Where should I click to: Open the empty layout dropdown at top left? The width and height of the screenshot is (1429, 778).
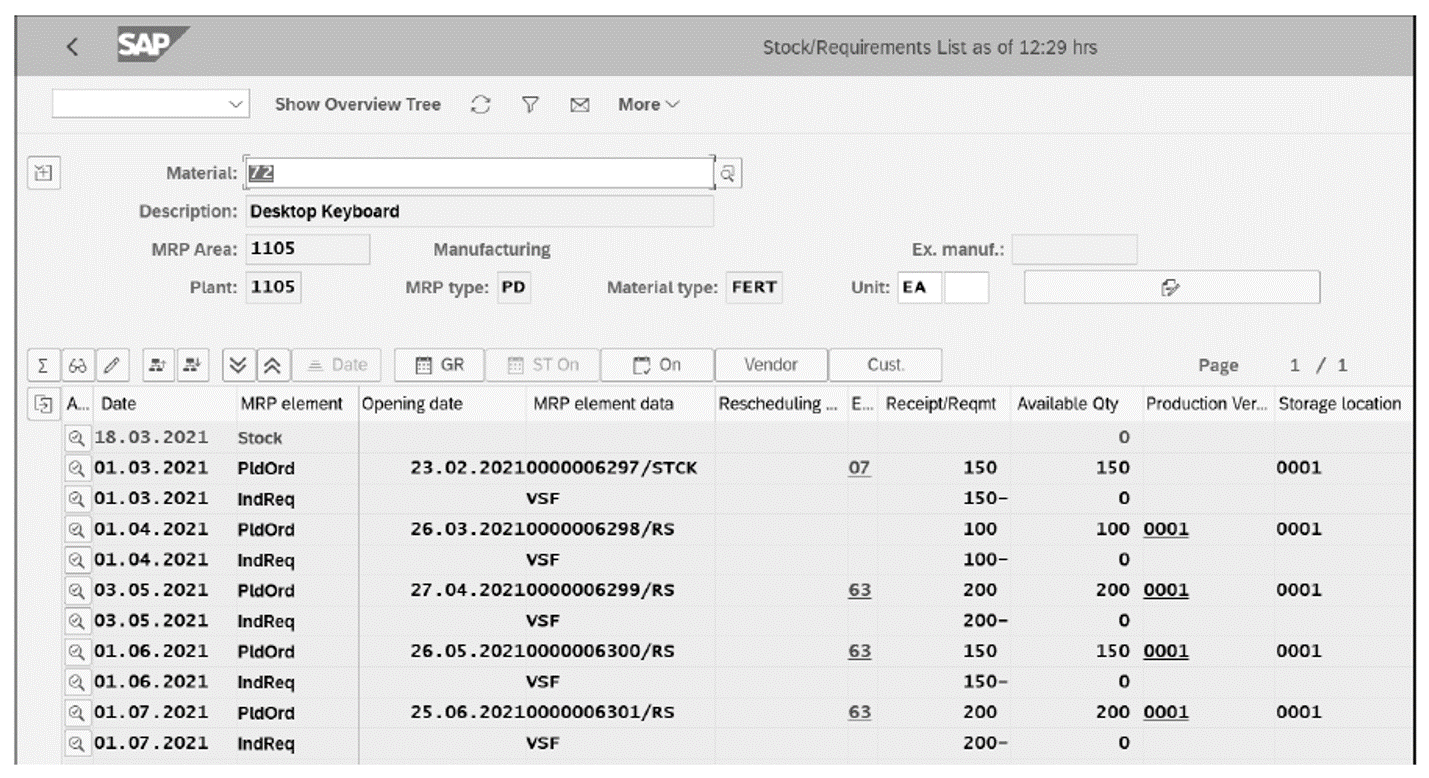pyautogui.click(x=150, y=104)
